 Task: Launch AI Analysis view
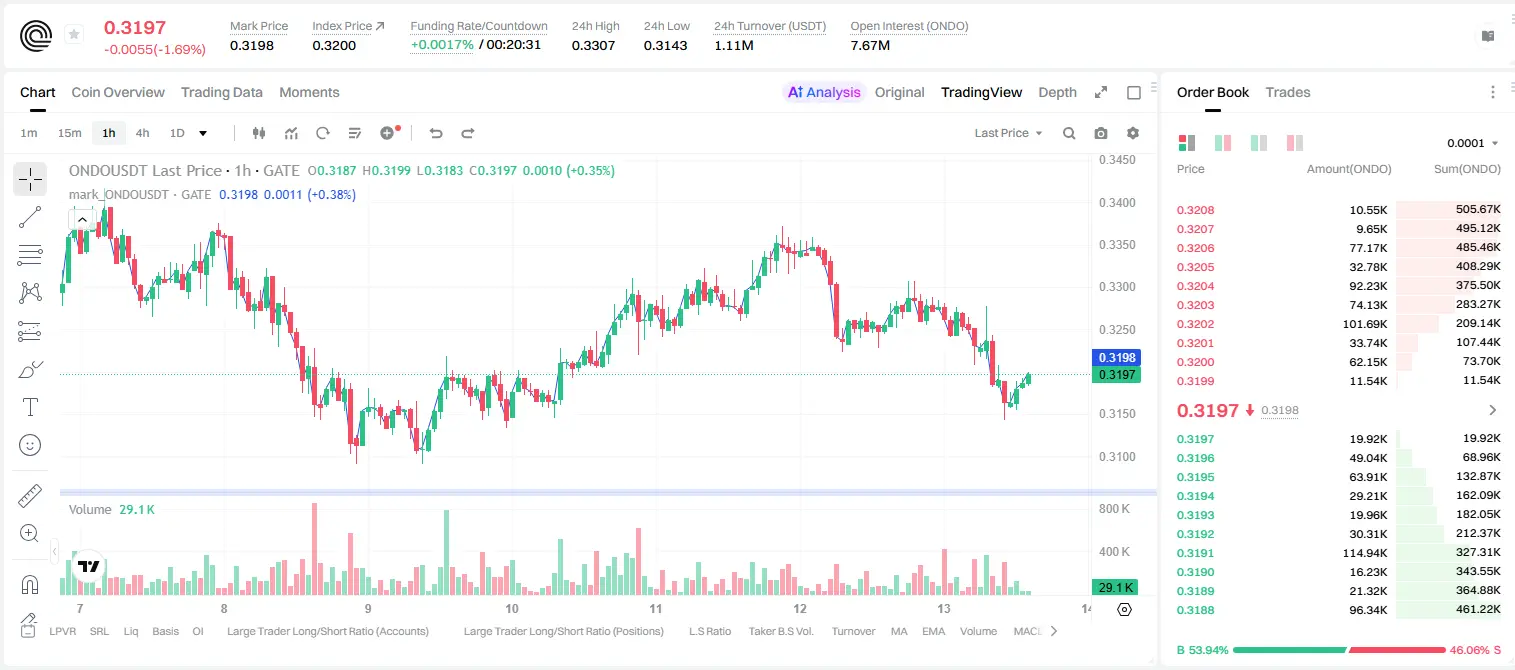(x=824, y=92)
